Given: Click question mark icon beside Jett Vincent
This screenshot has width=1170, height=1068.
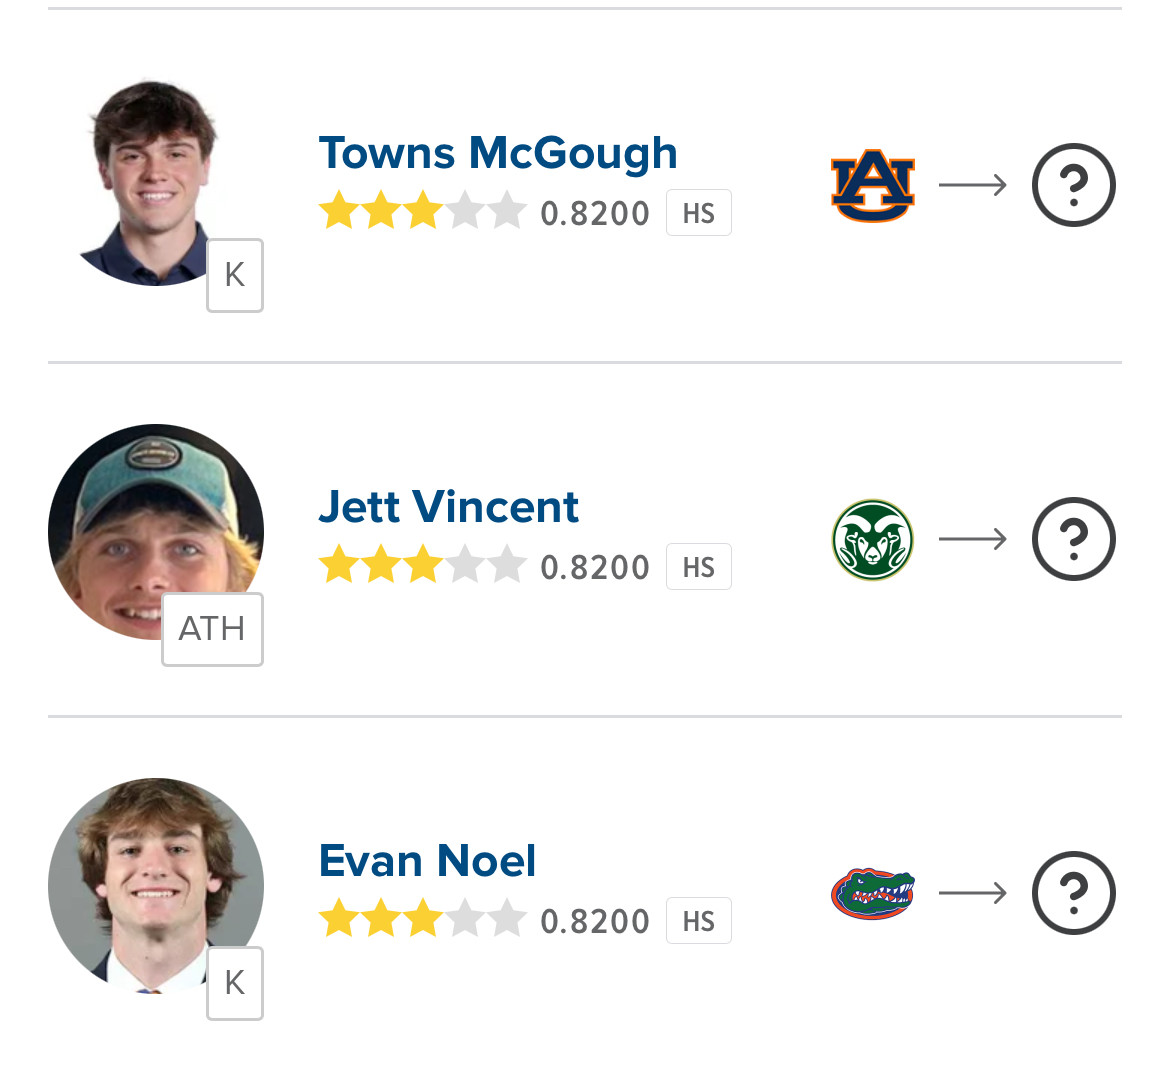Looking at the screenshot, I should (1073, 540).
